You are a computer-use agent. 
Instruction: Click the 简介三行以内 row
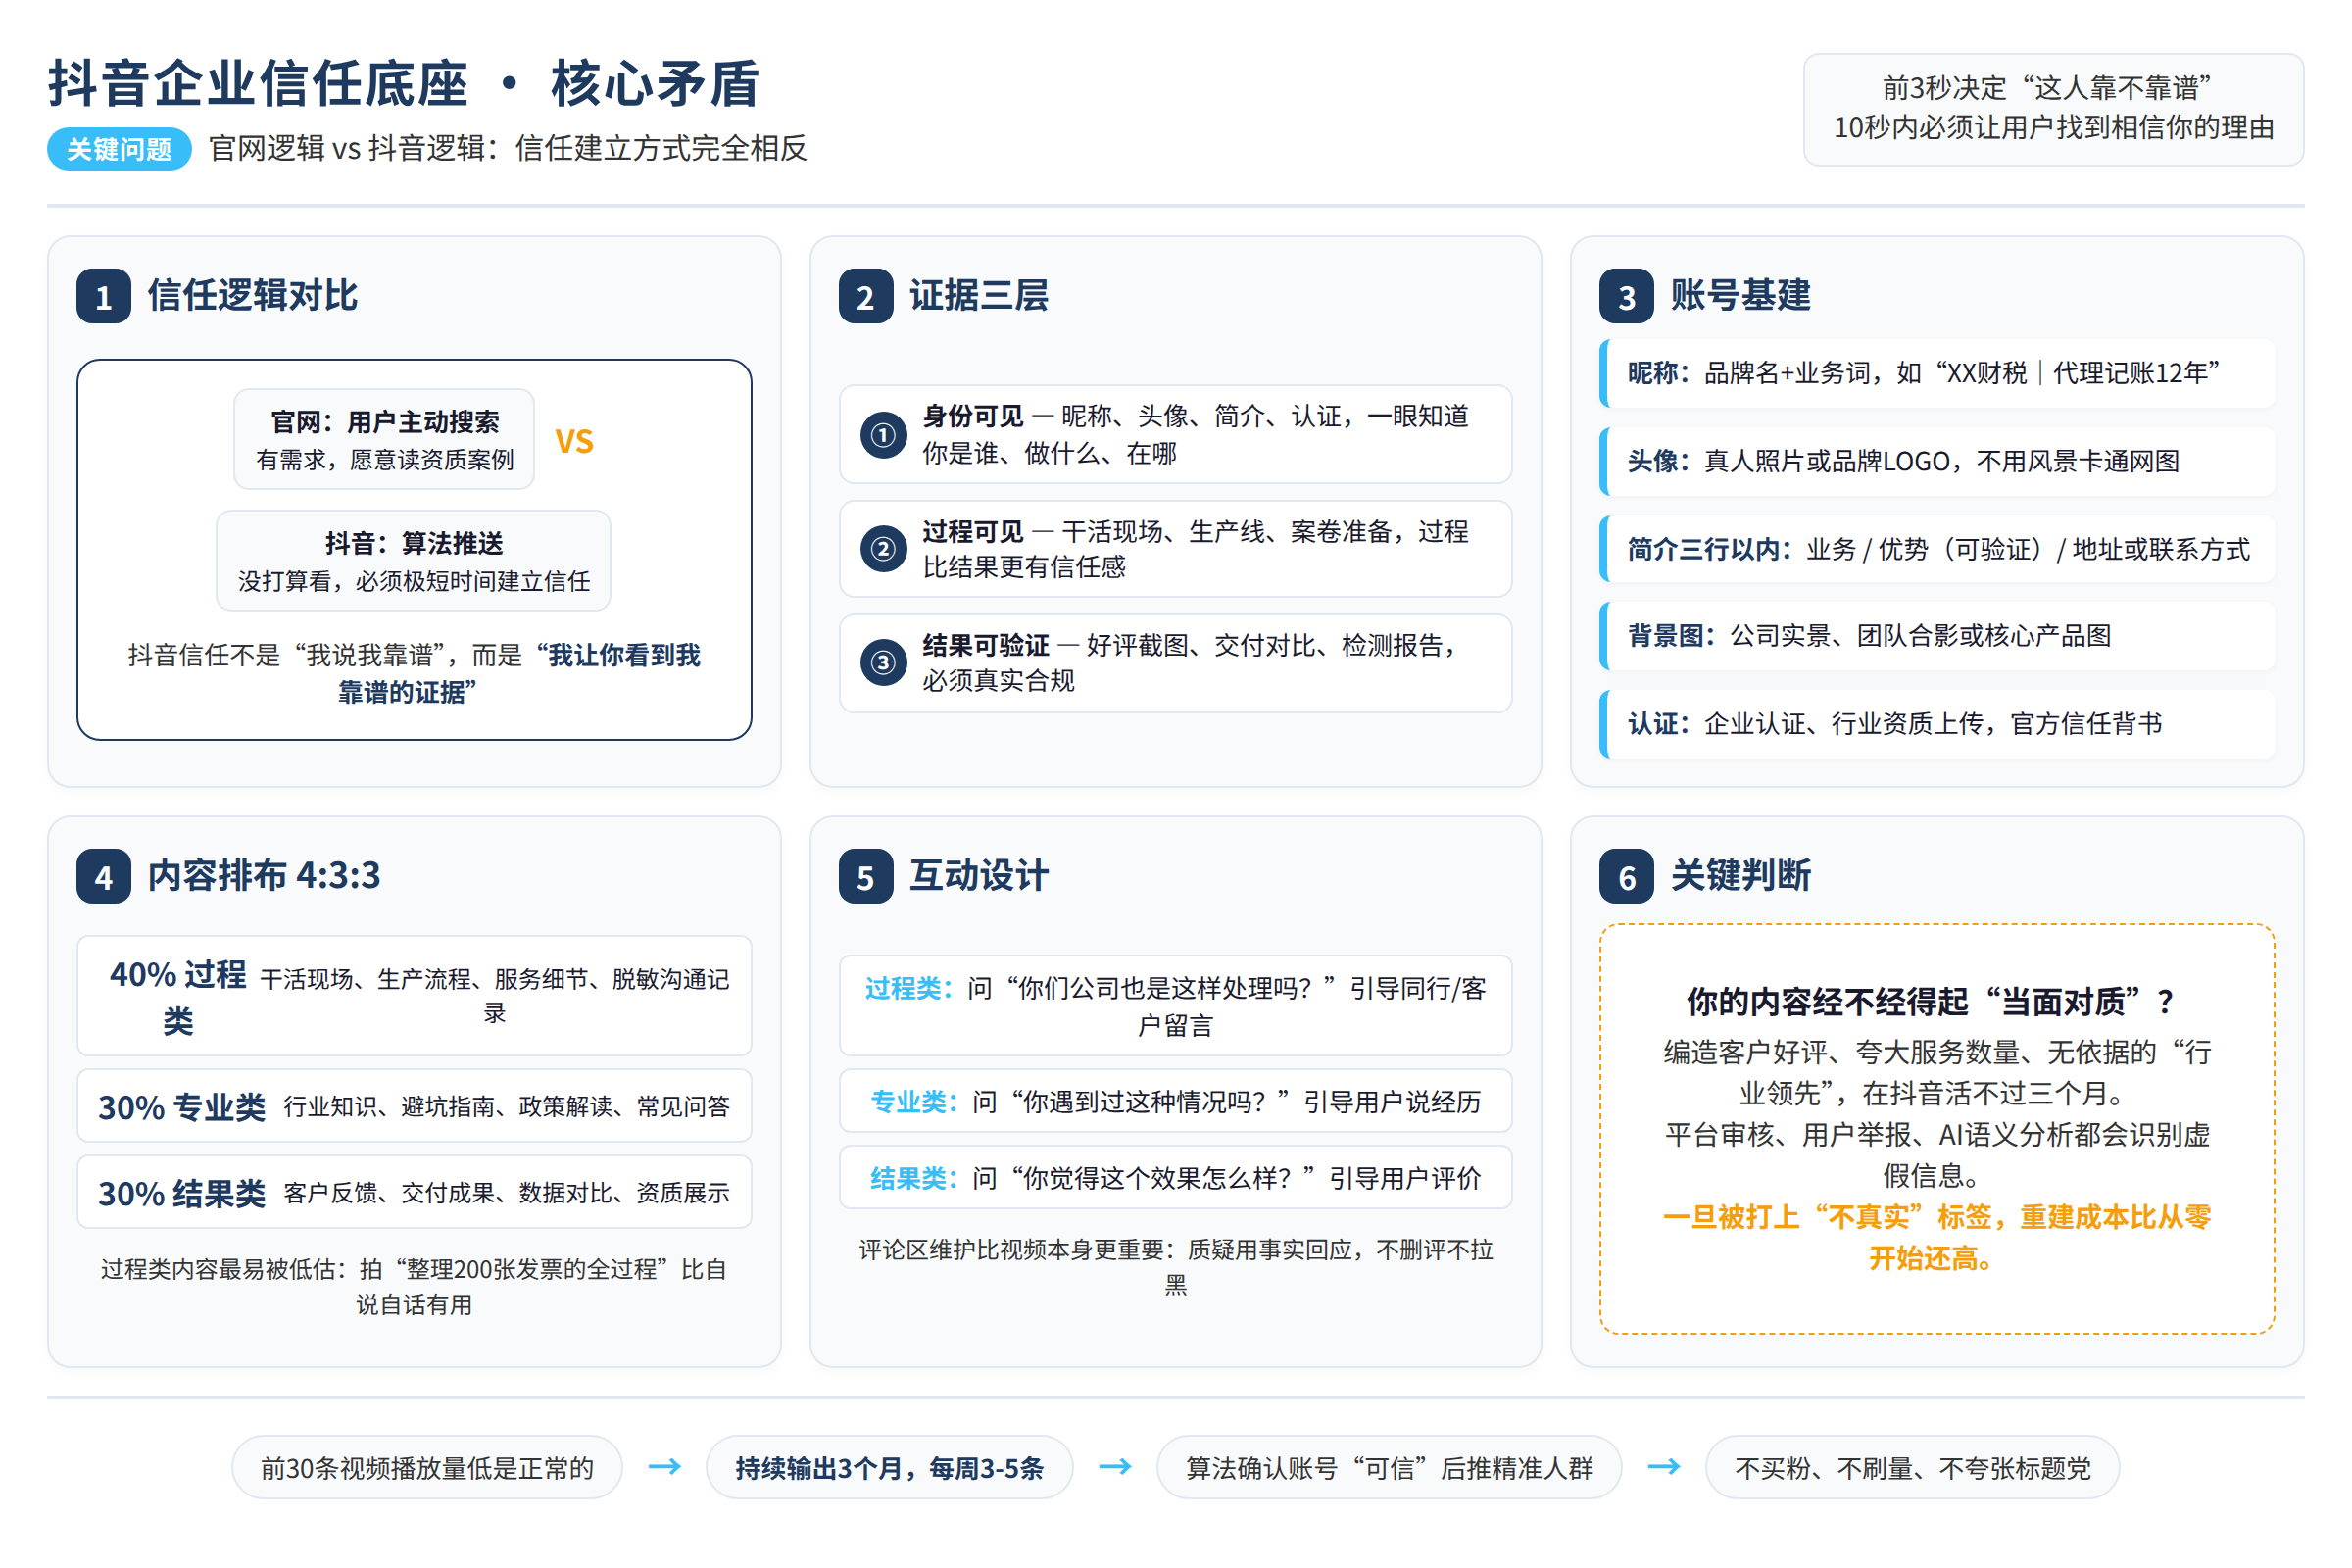pos(1937,549)
